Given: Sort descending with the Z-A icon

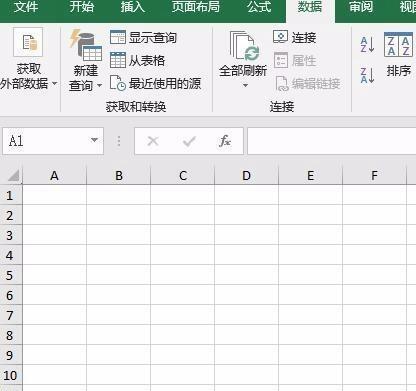Looking at the screenshot, I should [x=367, y=75].
